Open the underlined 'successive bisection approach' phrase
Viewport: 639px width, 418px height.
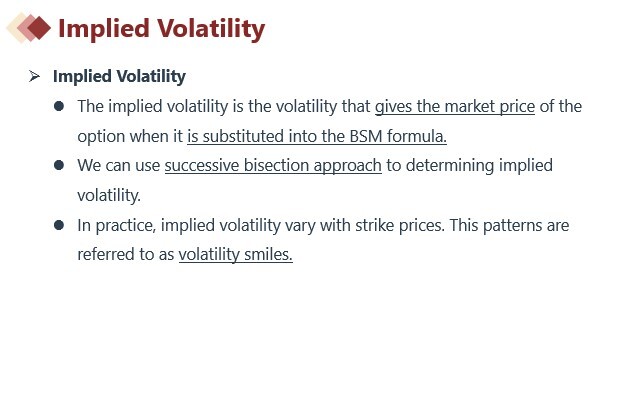click(273, 166)
